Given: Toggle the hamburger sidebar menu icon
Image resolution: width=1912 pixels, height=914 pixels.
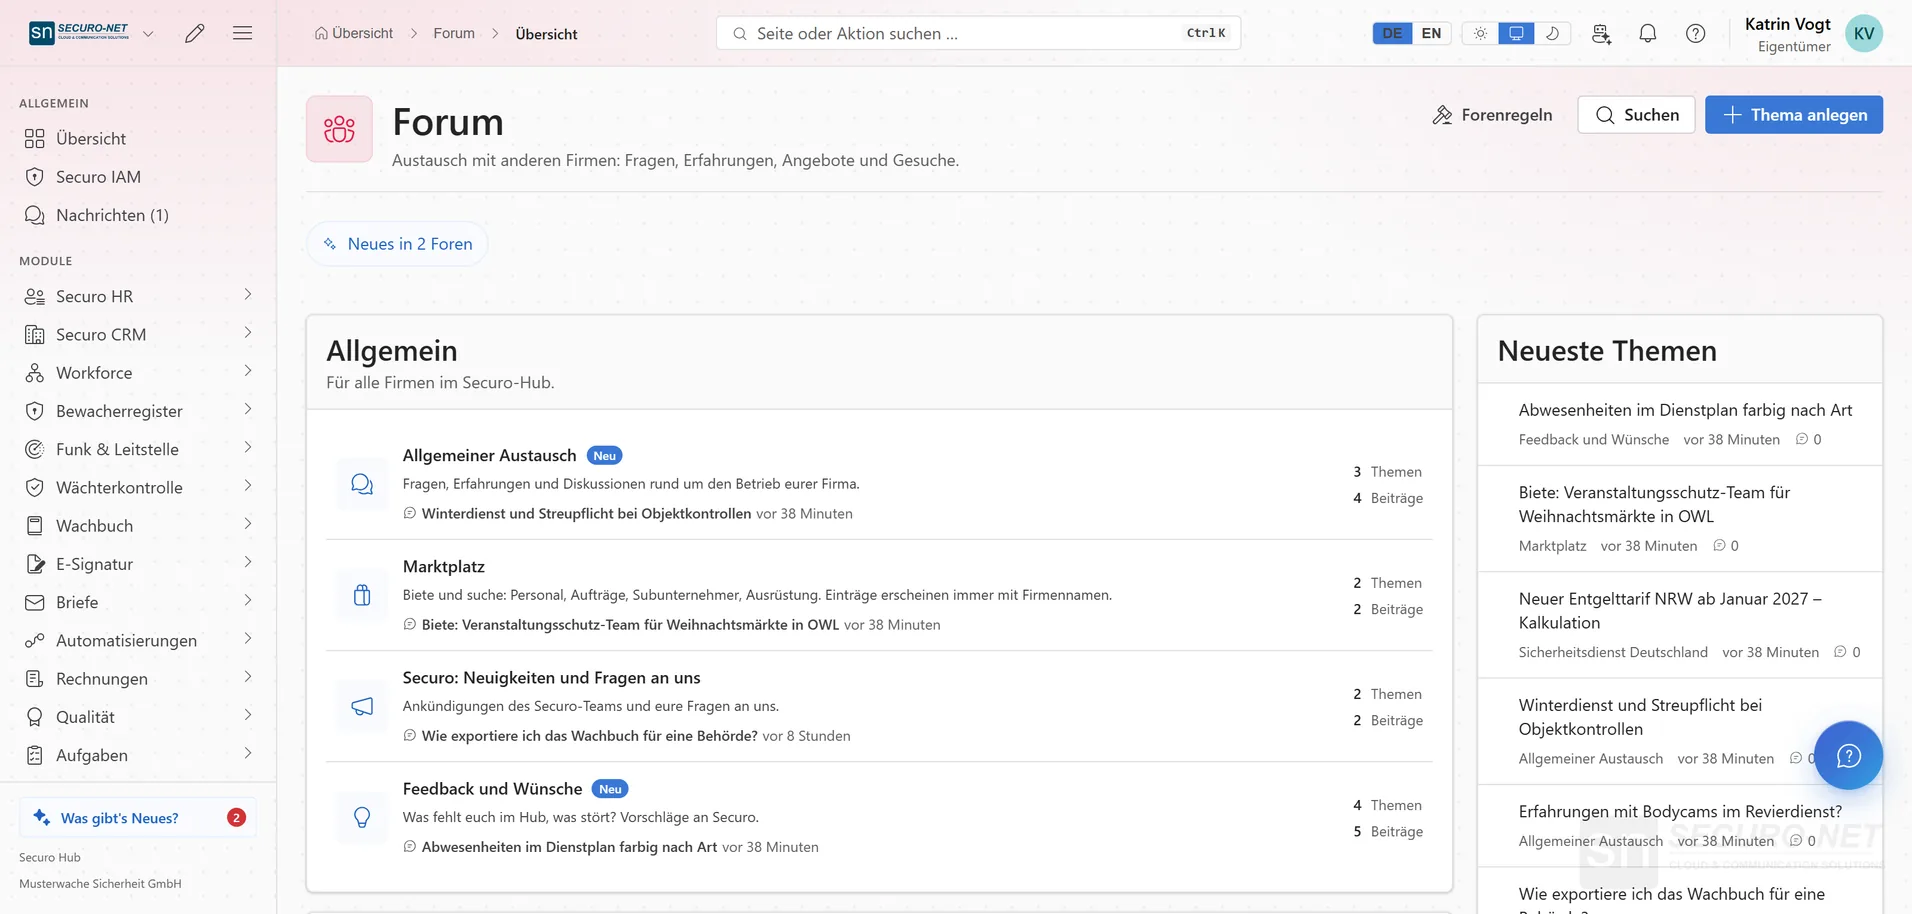Looking at the screenshot, I should pyautogui.click(x=242, y=33).
